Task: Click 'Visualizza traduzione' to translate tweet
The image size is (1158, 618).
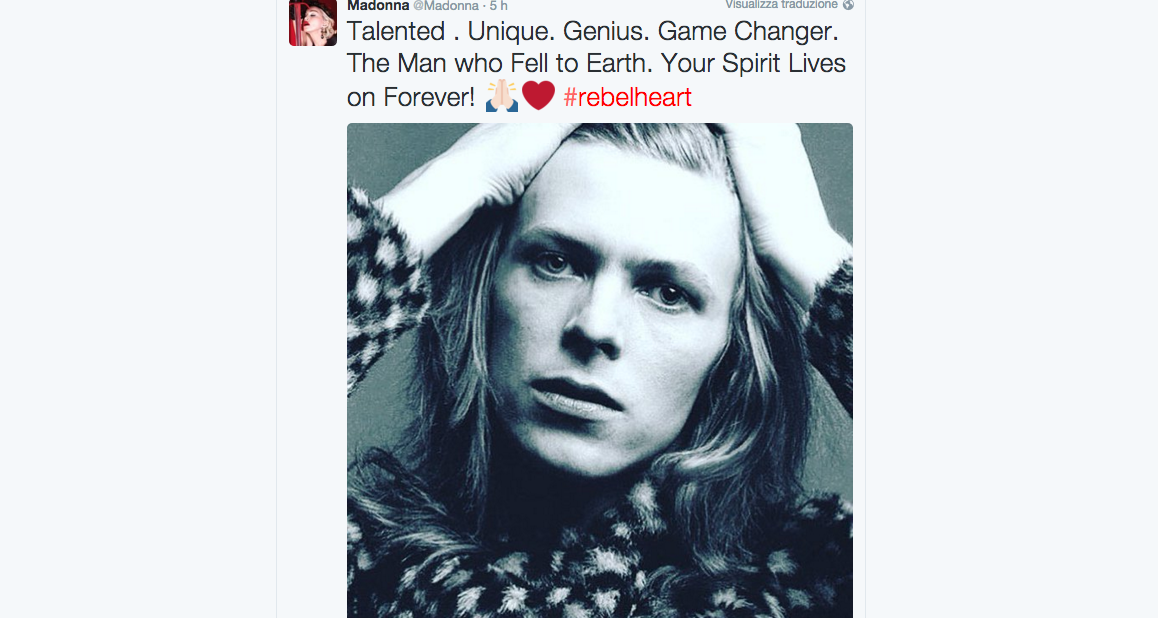Action: 782,5
